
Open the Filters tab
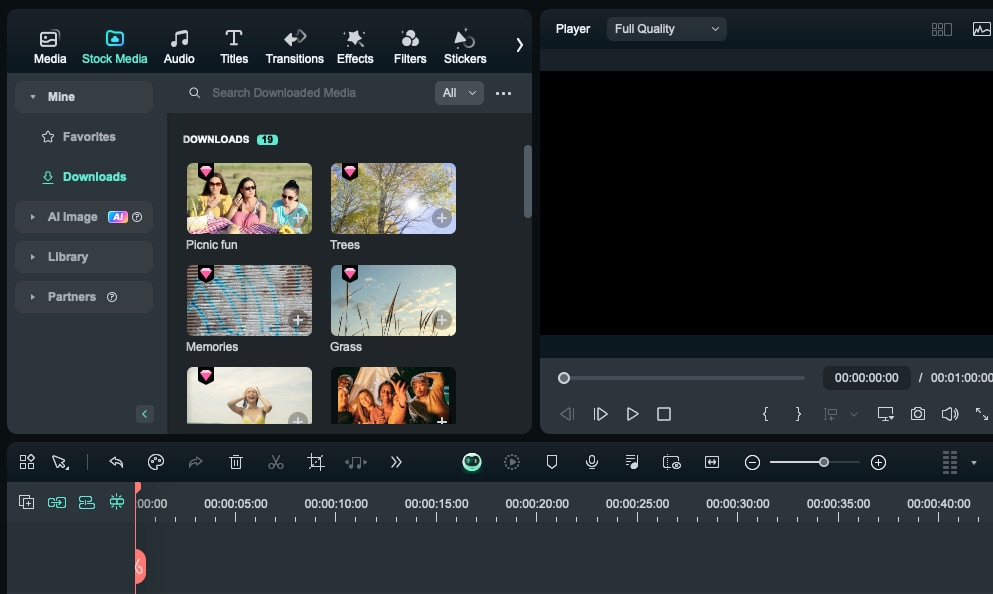(410, 47)
